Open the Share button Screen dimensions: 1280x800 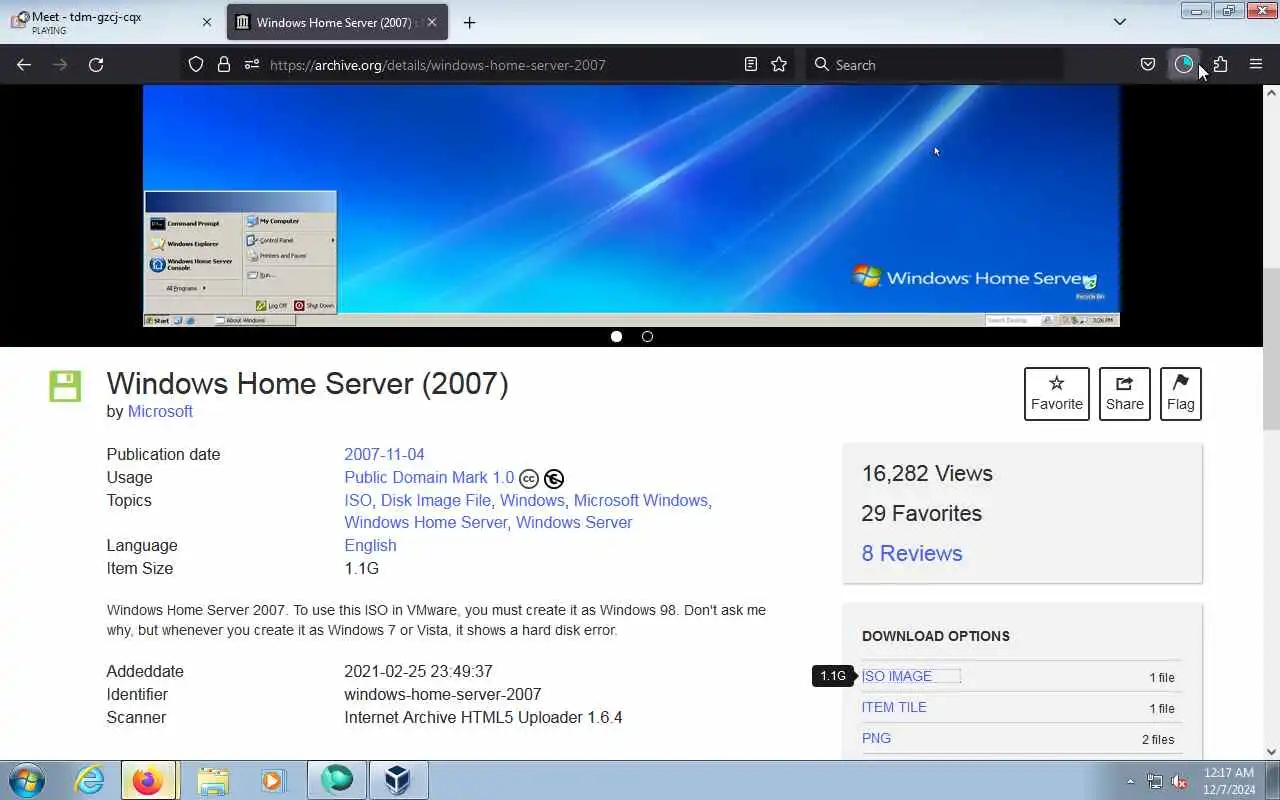click(x=1125, y=394)
